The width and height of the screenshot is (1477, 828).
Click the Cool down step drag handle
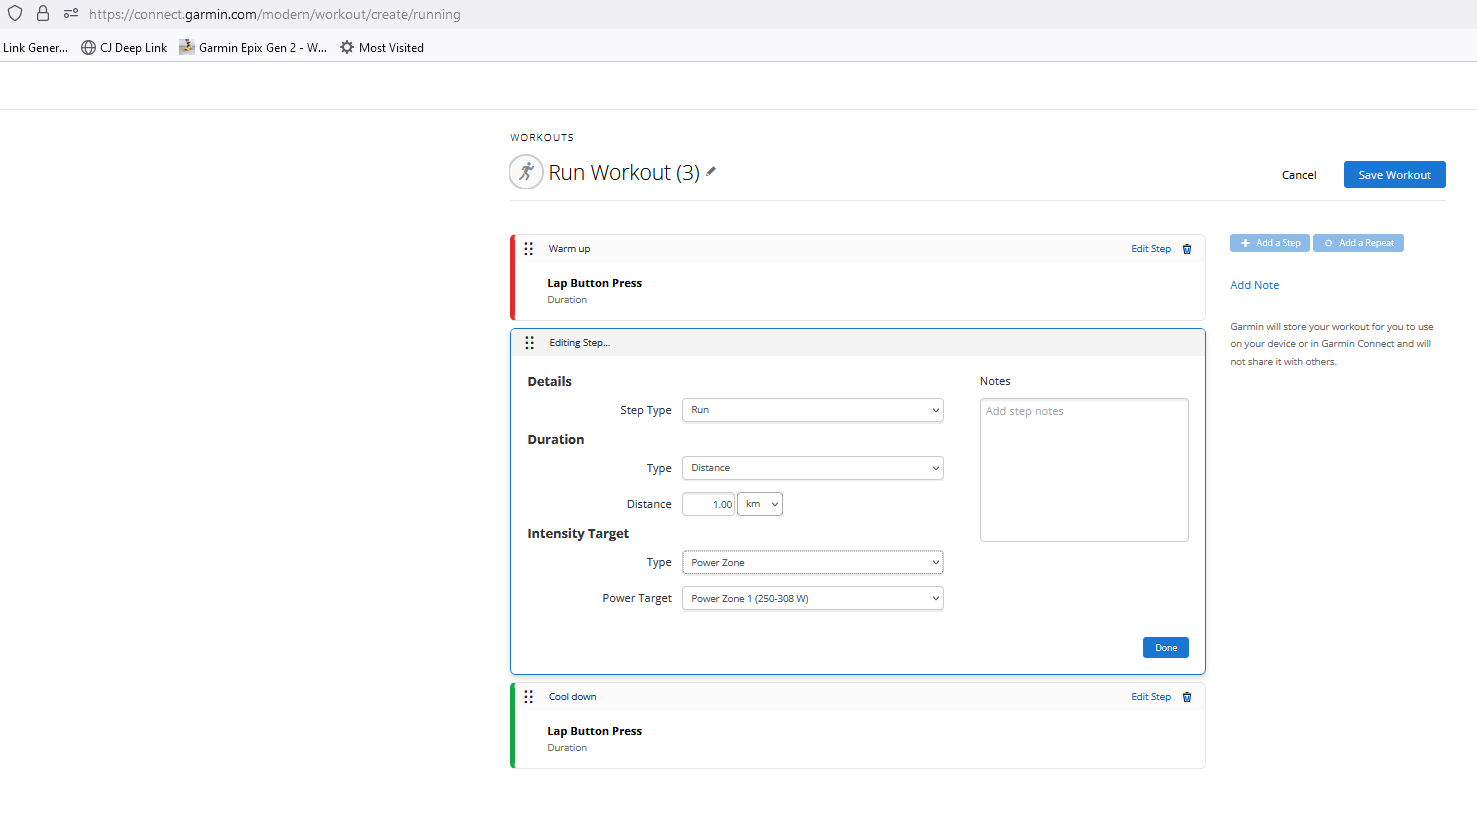coord(529,697)
